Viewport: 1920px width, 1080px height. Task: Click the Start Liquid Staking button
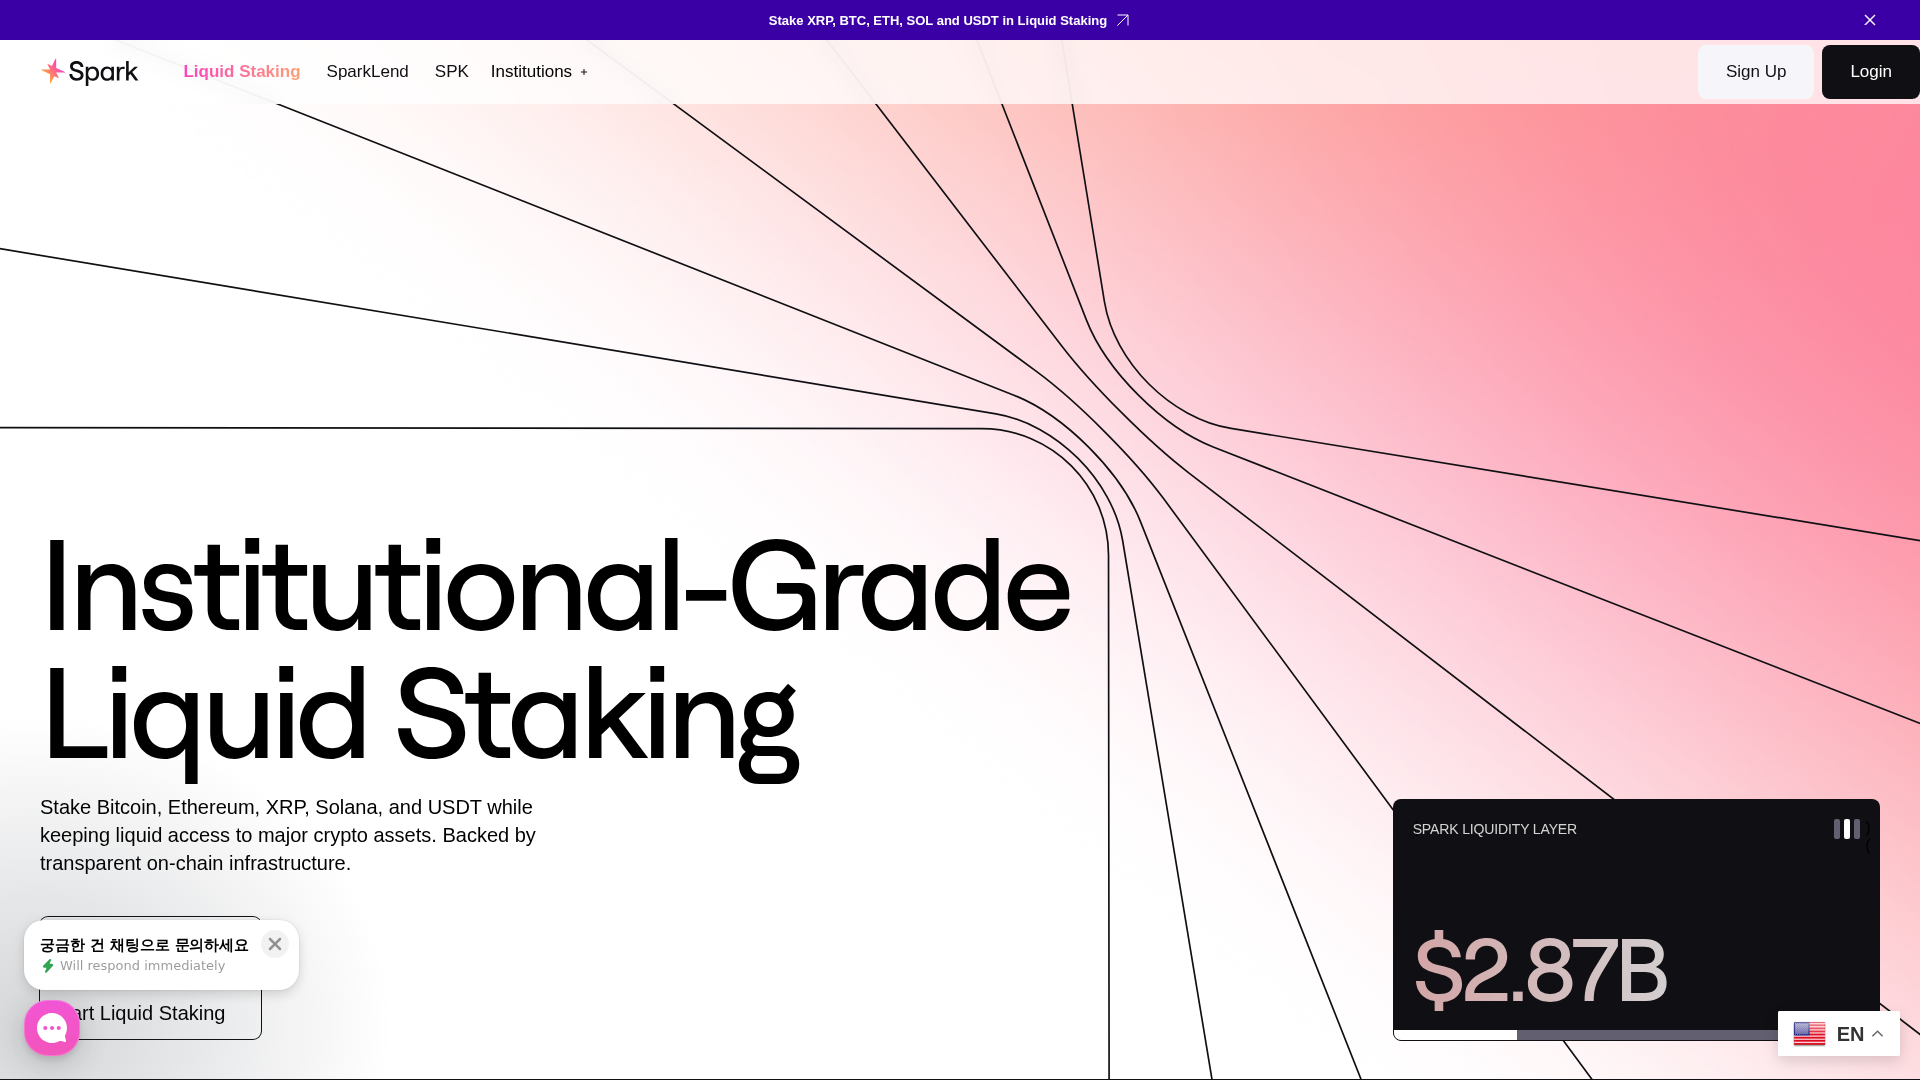coord(150,1013)
